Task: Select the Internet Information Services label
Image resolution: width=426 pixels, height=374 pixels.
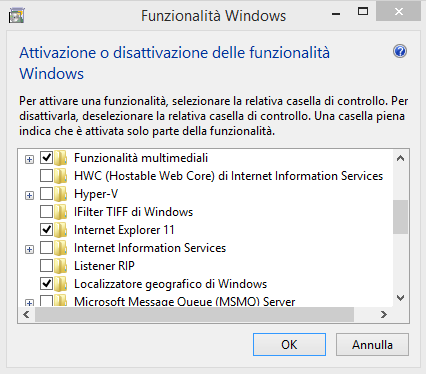Action: (150, 248)
